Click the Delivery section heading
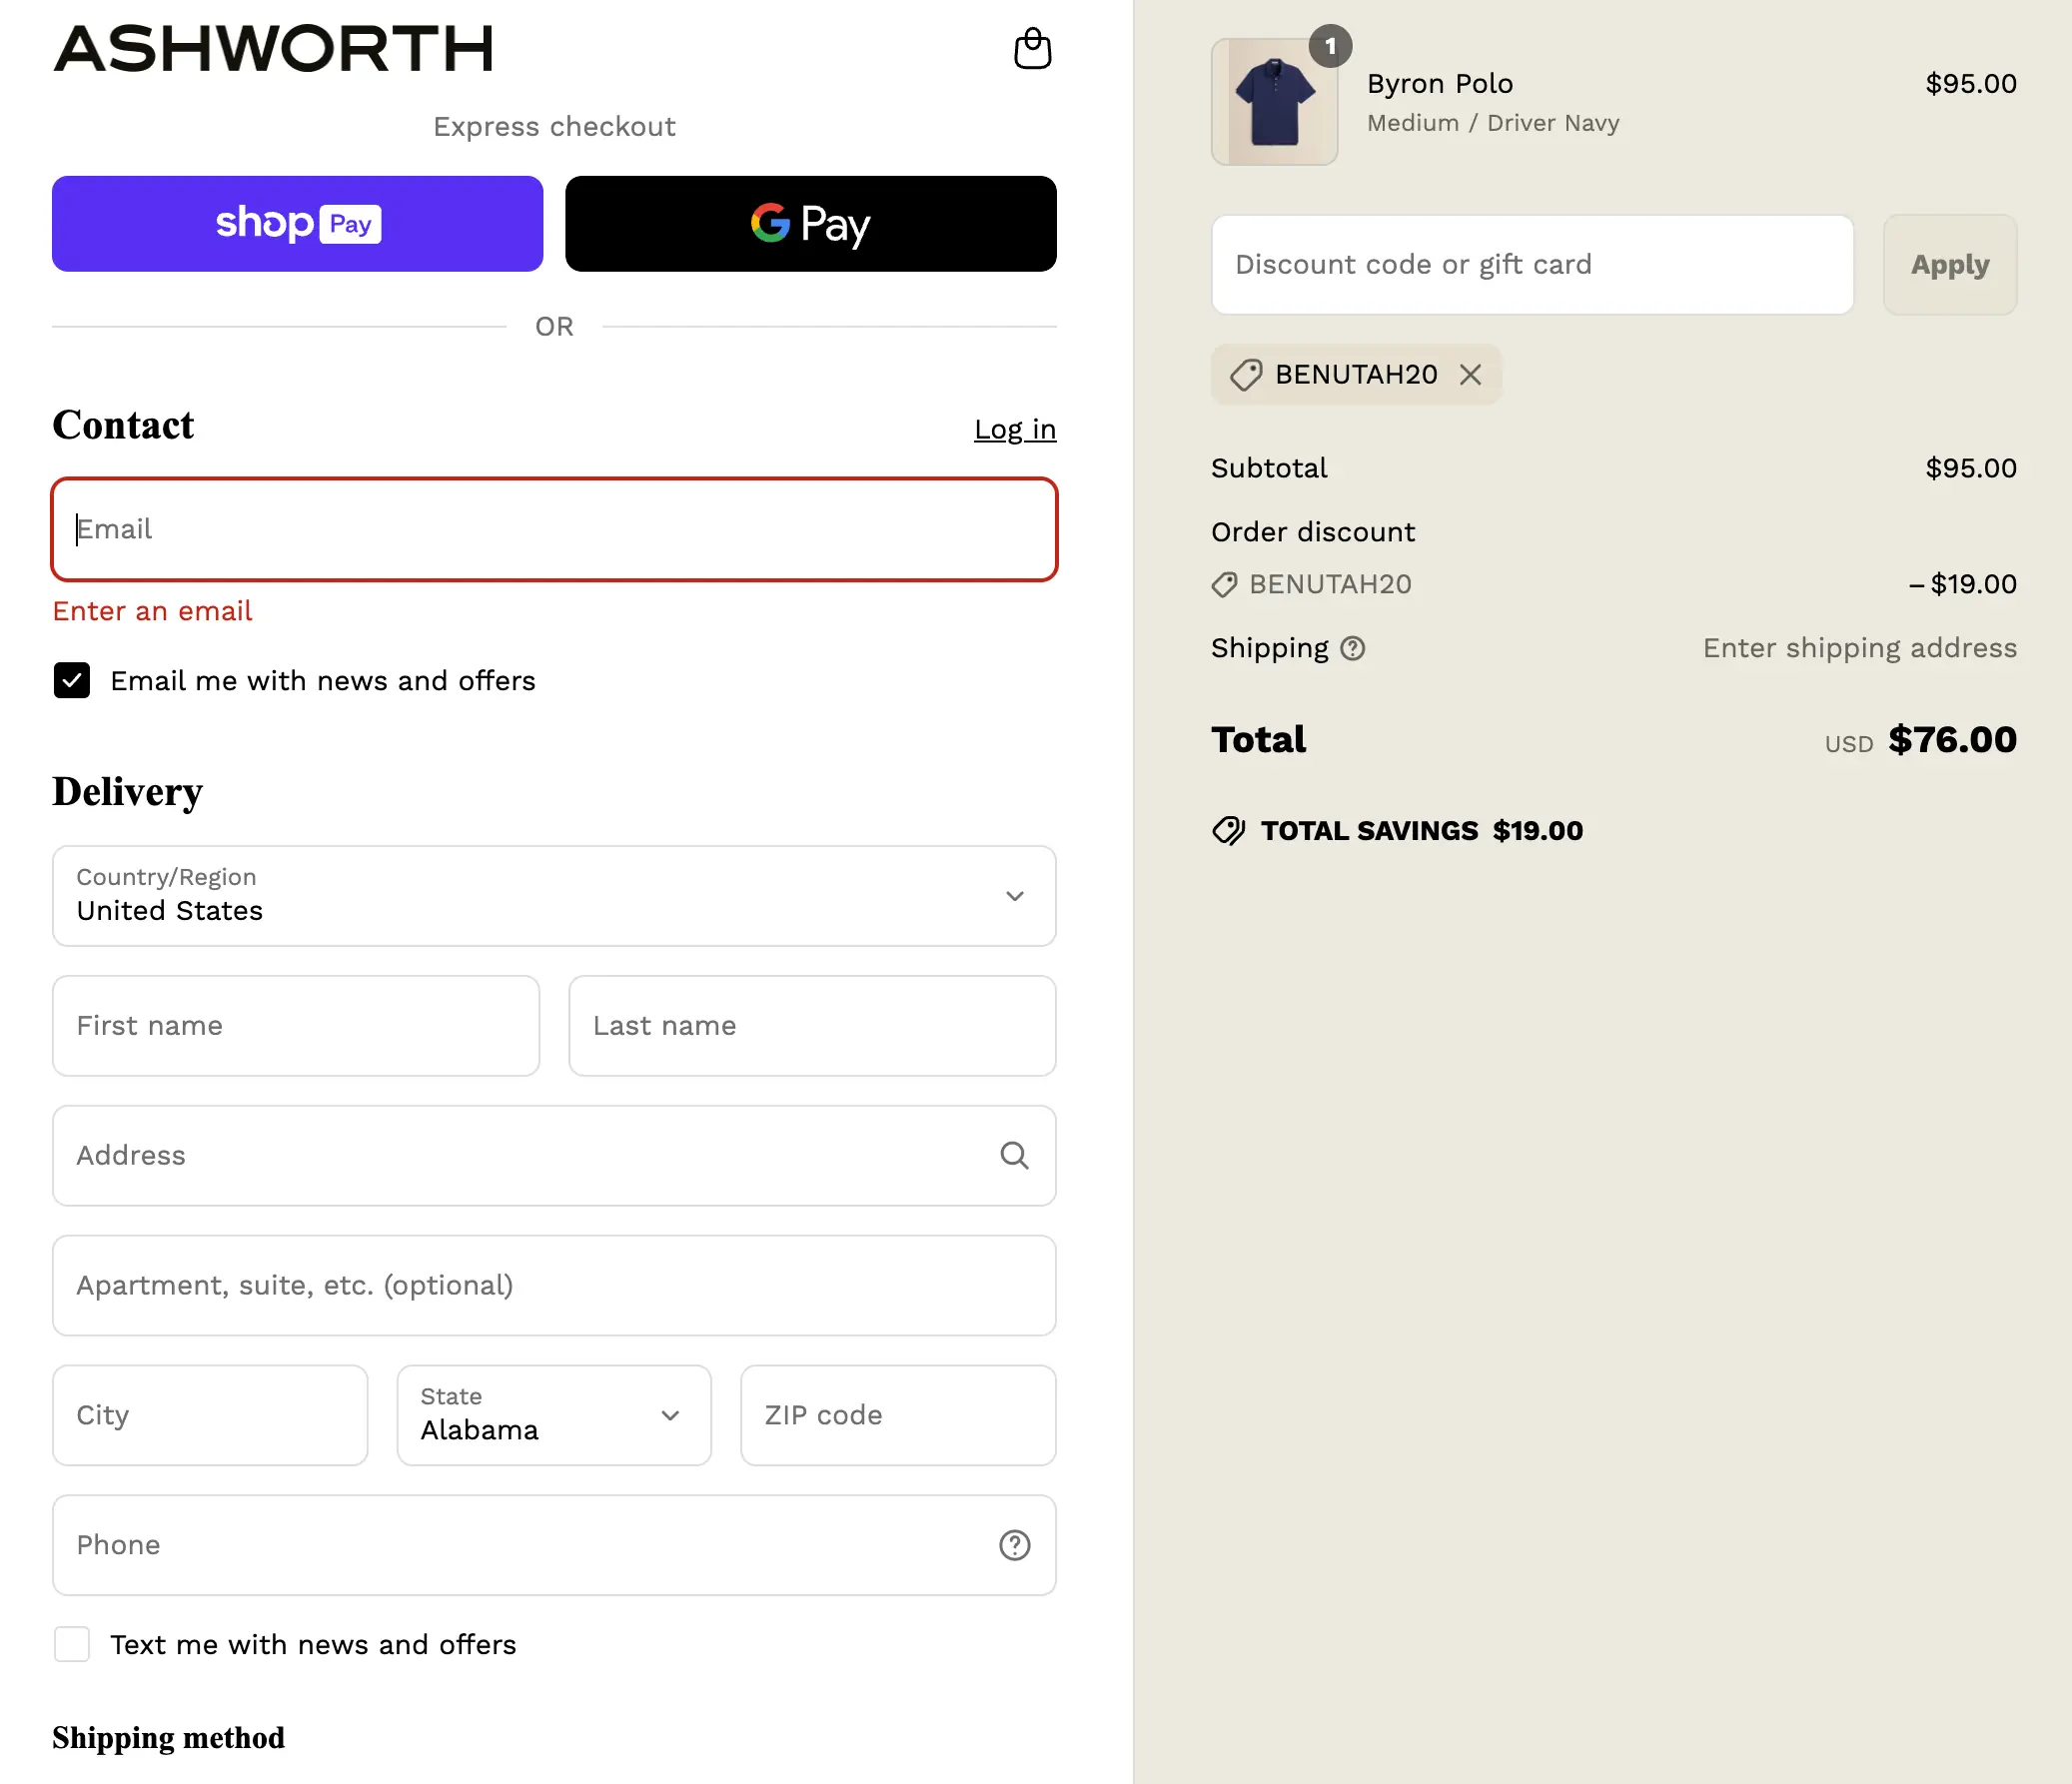Screen dimensions: 2072x1784 tap(127, 791)
